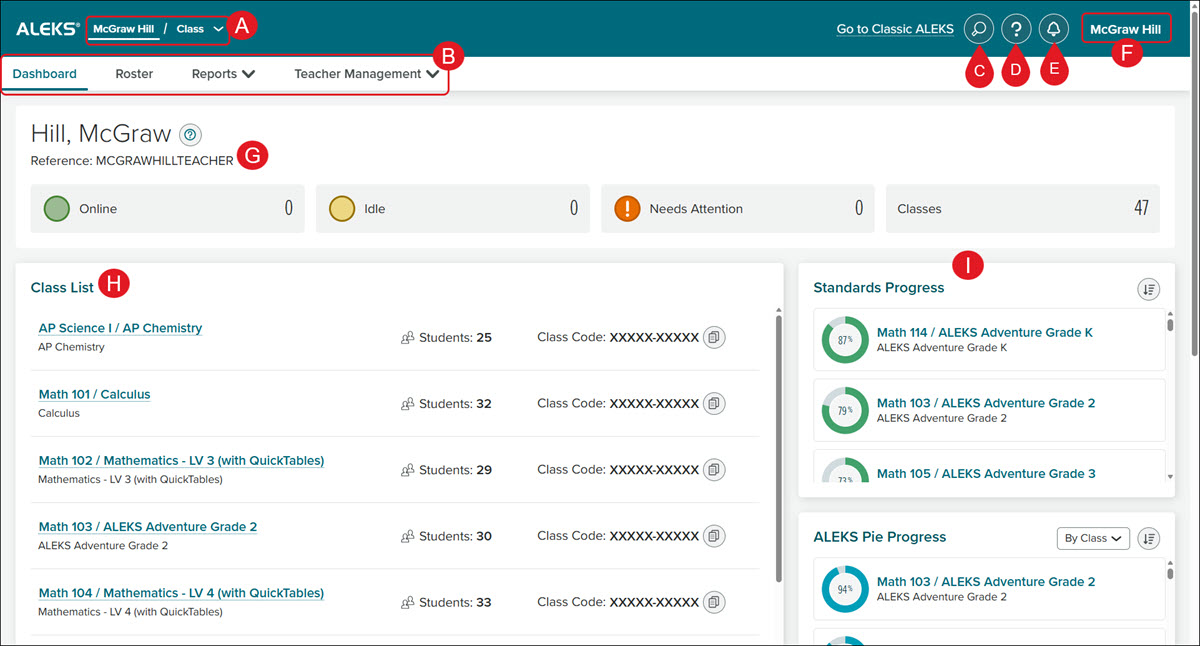The height and width of the screenshot is (646, 1200).
Task: Click Students: 32 in Math 101 row
Action: [455, 404]
